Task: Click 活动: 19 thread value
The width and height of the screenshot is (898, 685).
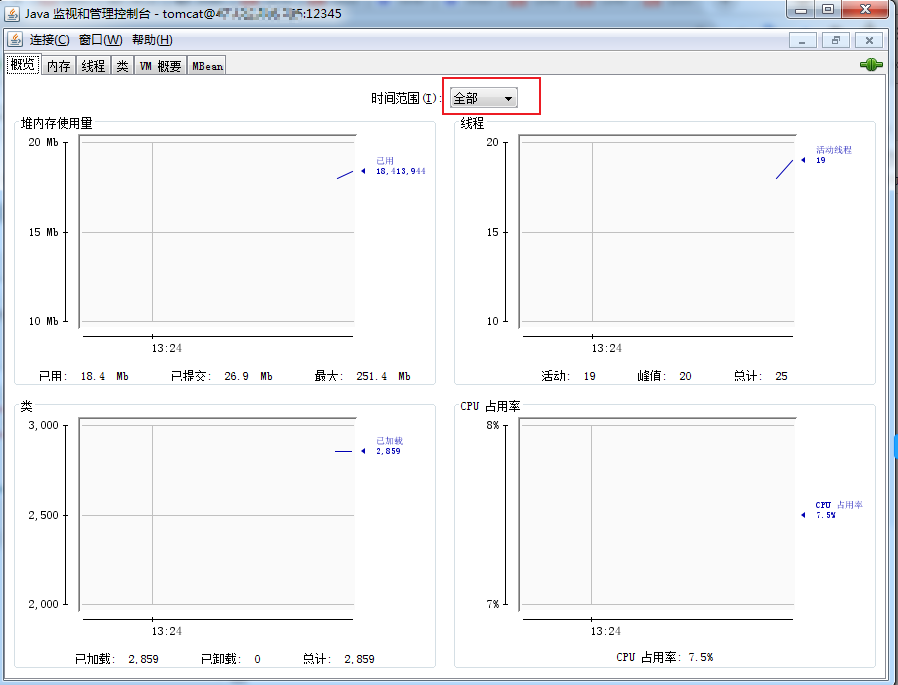Action: (569, 376)
